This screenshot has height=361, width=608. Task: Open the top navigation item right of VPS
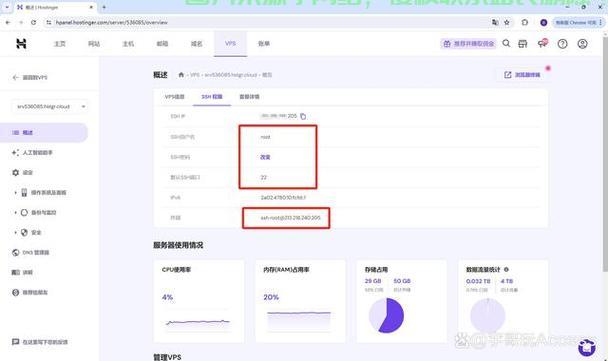(x=264, y=44)
